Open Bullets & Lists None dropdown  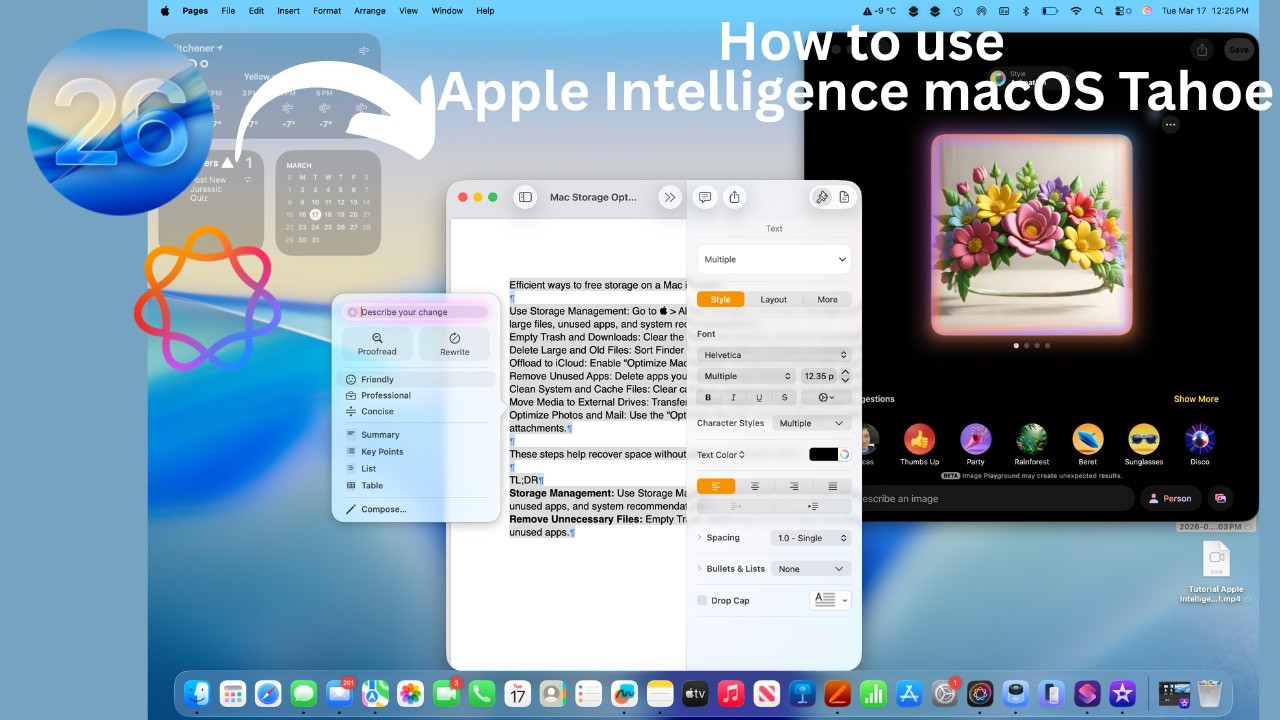click(x=811, y=569)
